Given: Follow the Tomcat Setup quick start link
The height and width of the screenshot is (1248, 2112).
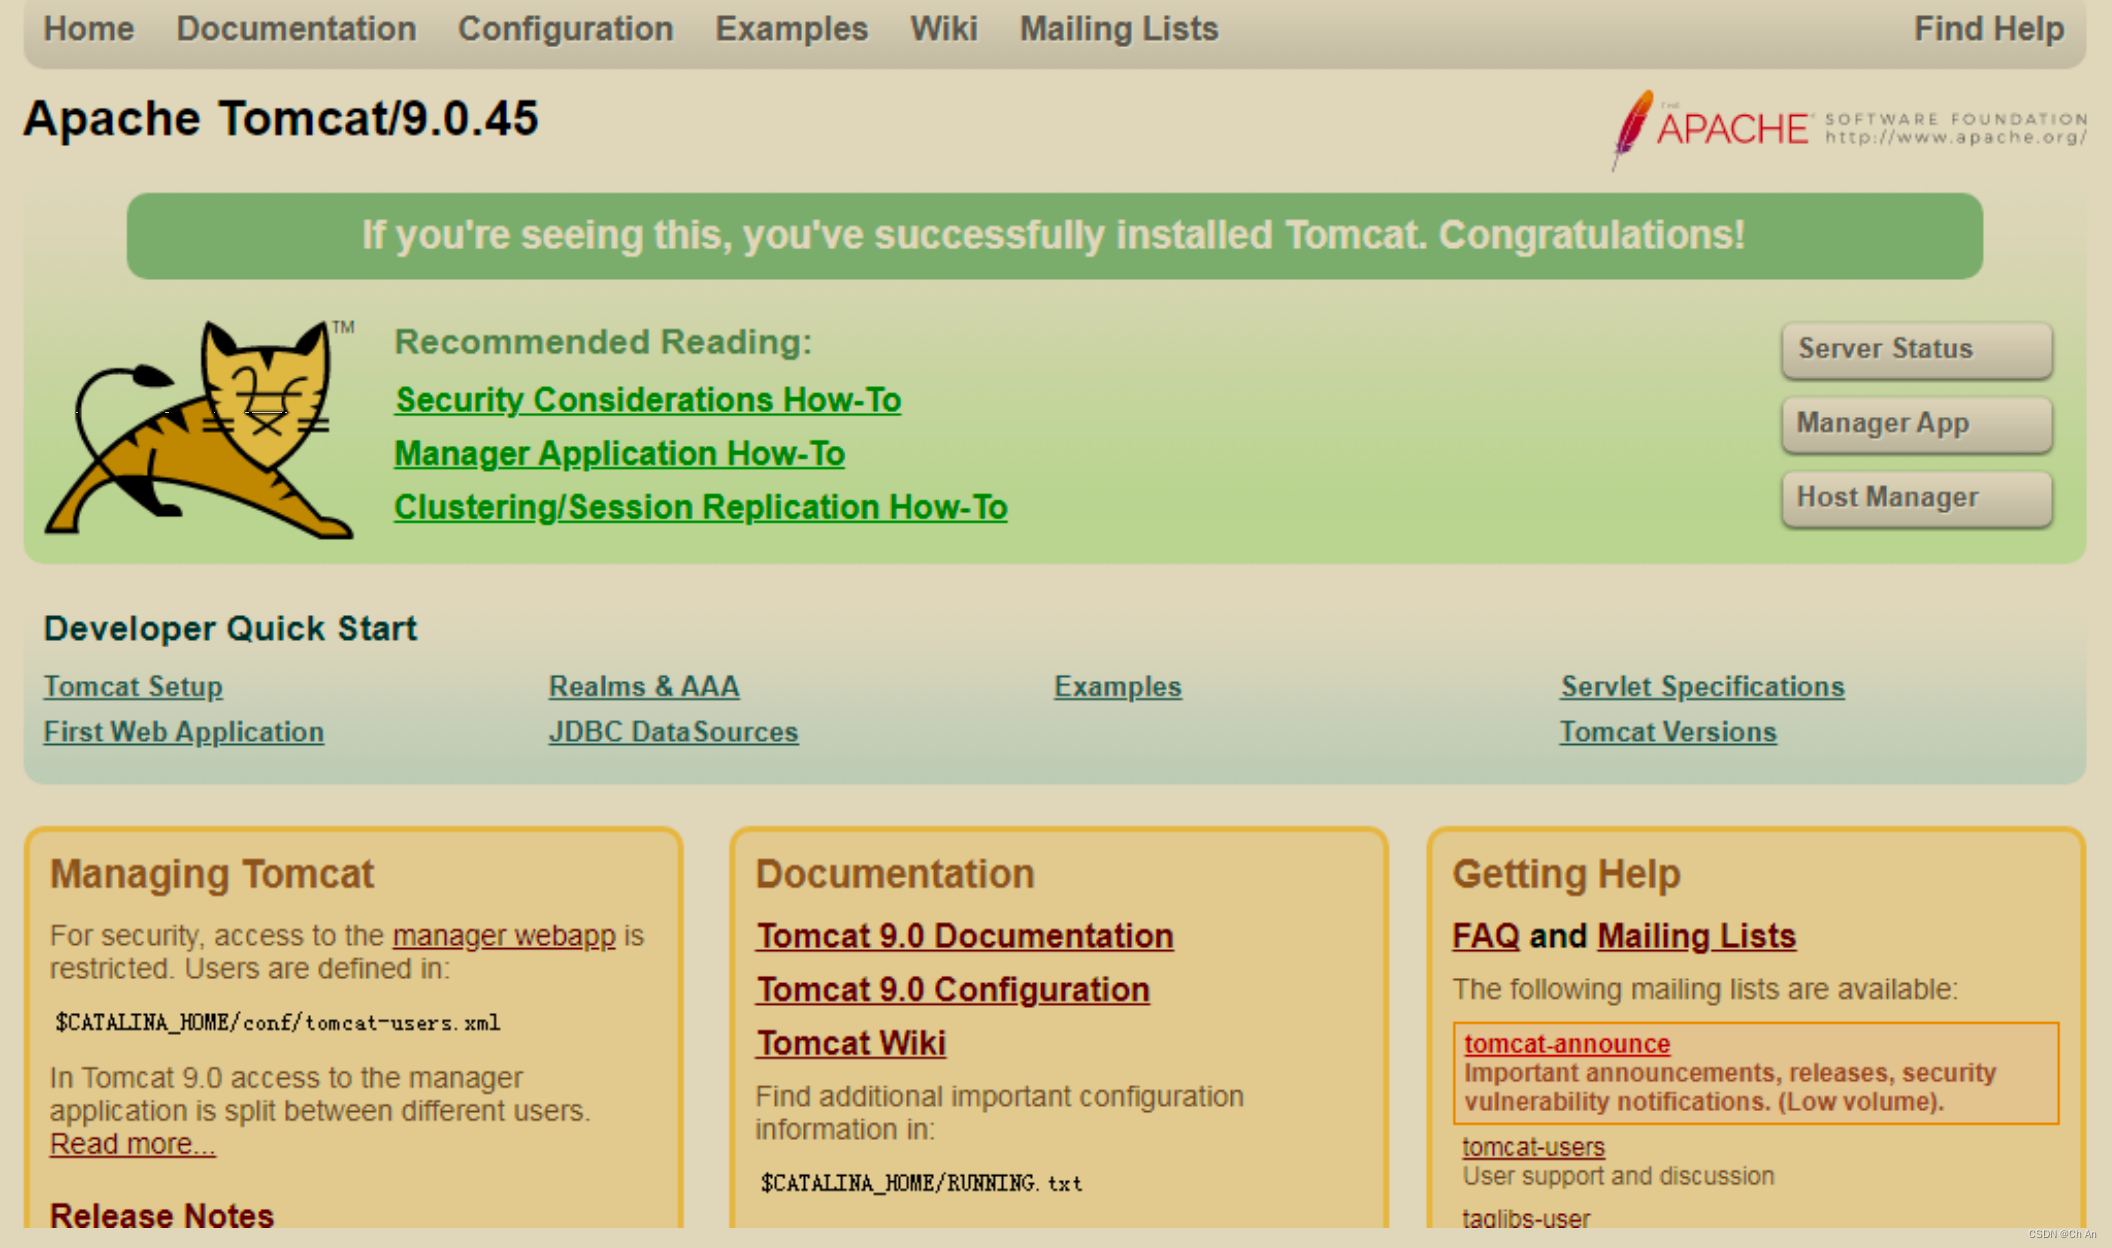Looking at the screenshot, I should coord(133,687).
